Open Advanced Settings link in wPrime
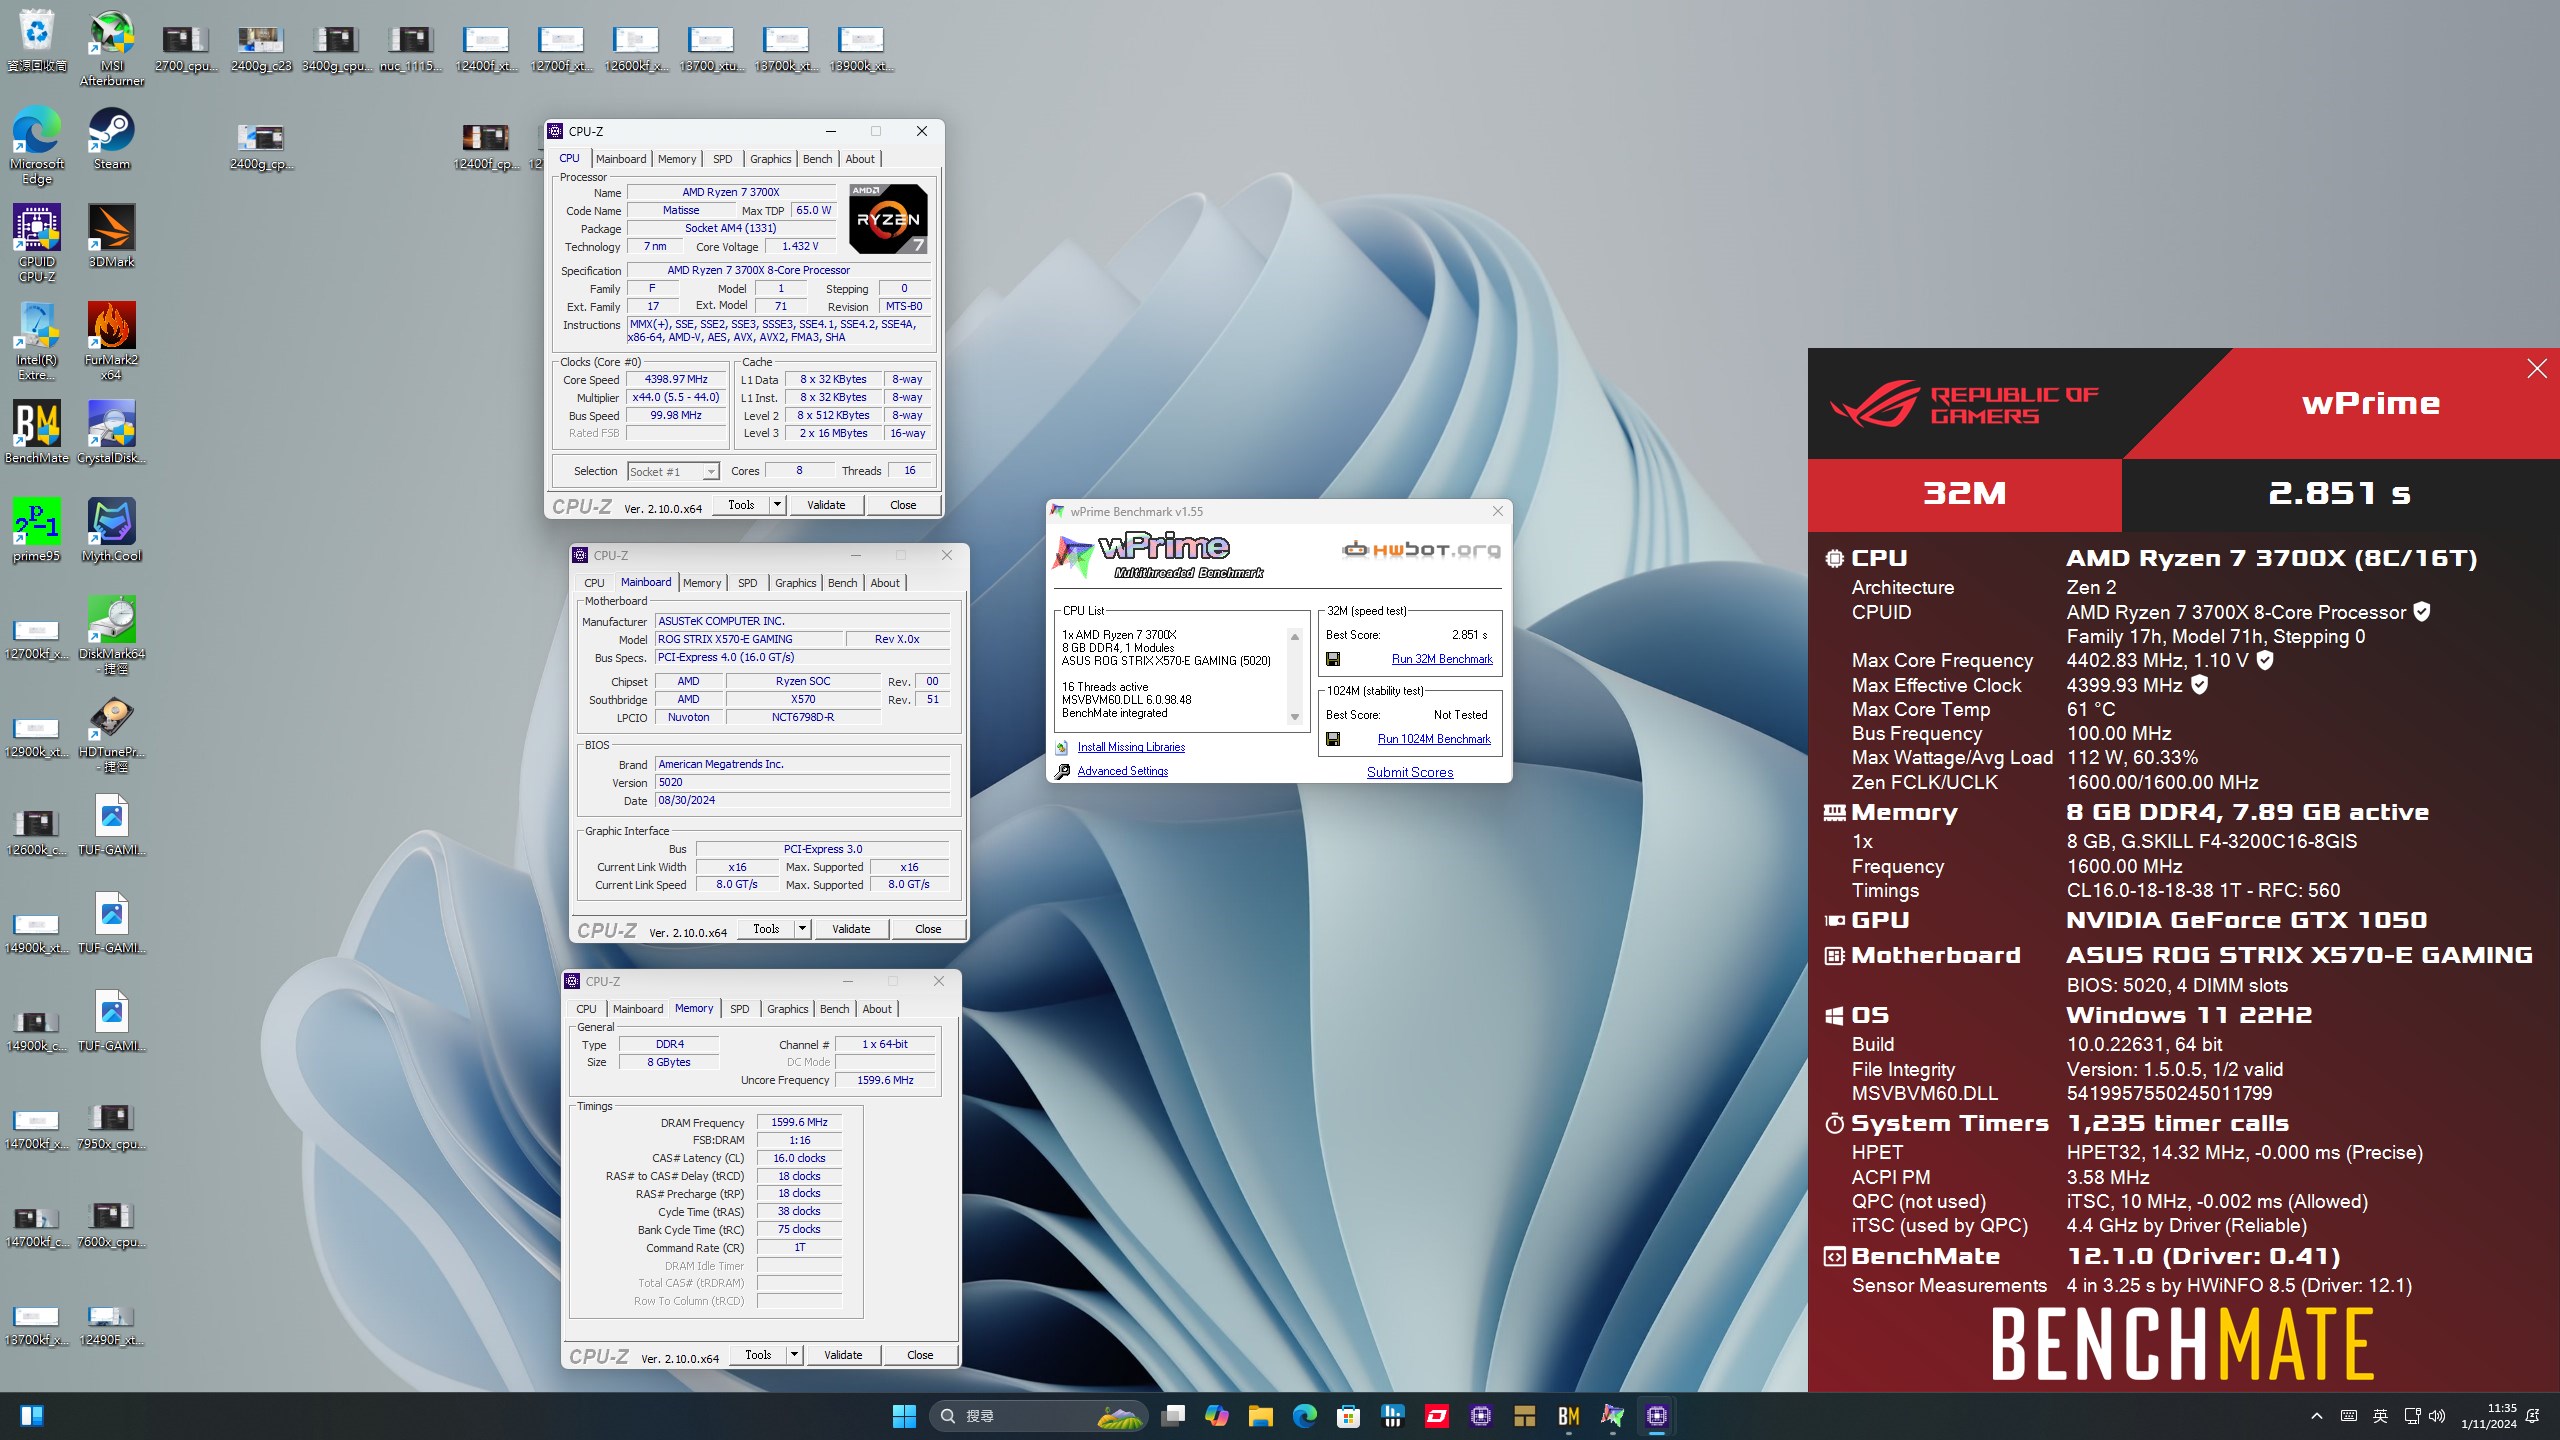The image size is (2560, 1440). click(1122, 771)
